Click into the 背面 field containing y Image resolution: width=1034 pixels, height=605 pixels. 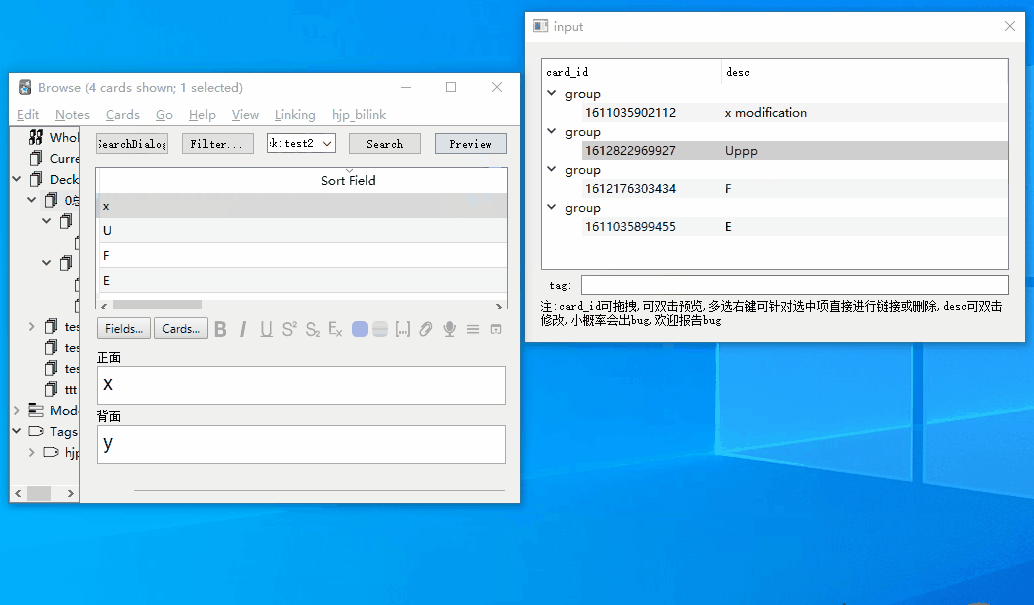301,444
